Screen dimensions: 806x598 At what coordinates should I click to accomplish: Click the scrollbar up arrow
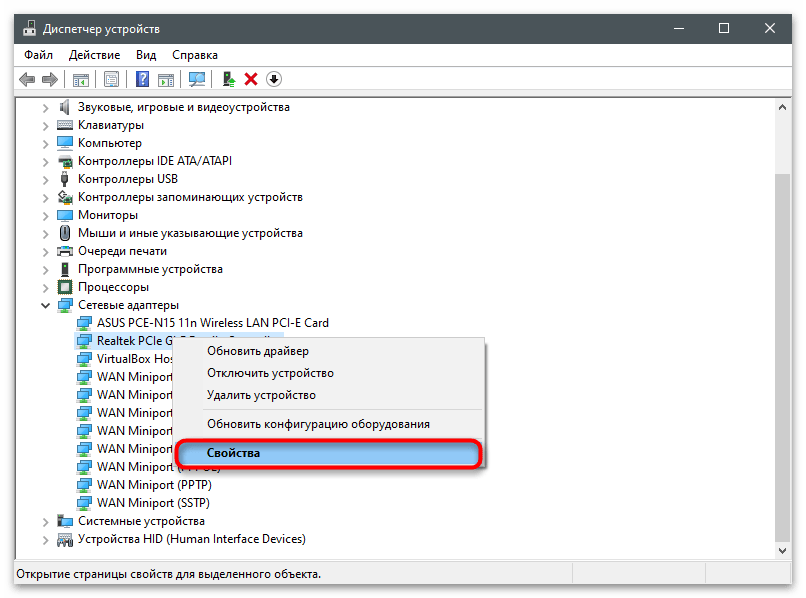click(782, 107)
